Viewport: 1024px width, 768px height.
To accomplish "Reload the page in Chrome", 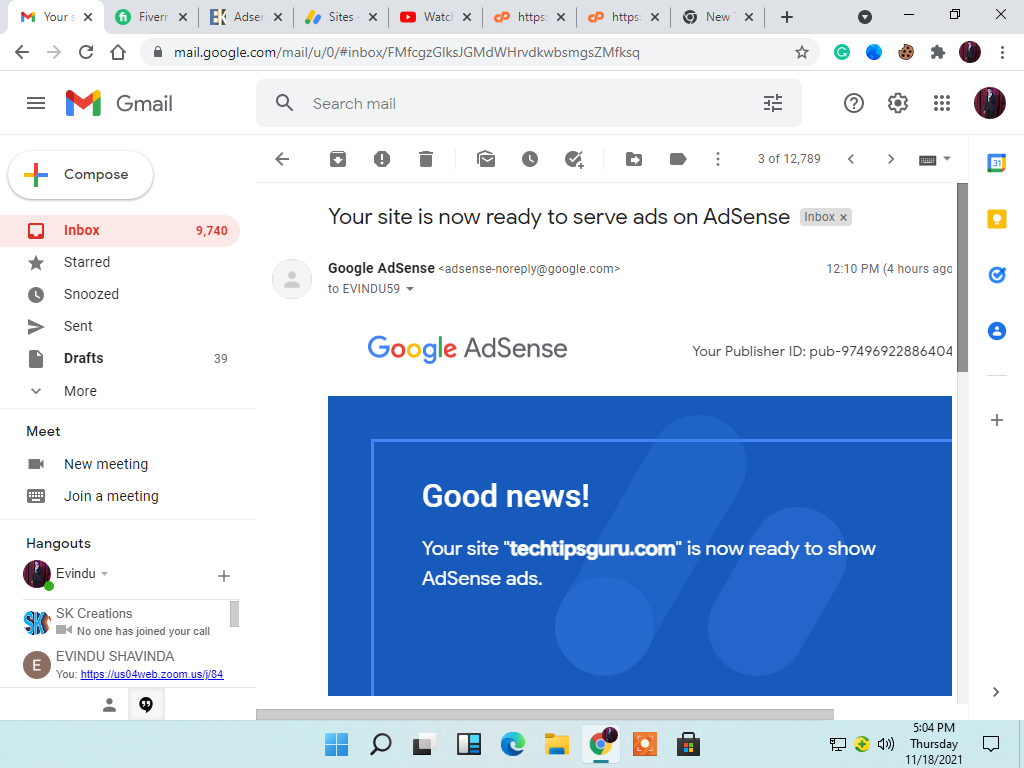I will 86,52.
